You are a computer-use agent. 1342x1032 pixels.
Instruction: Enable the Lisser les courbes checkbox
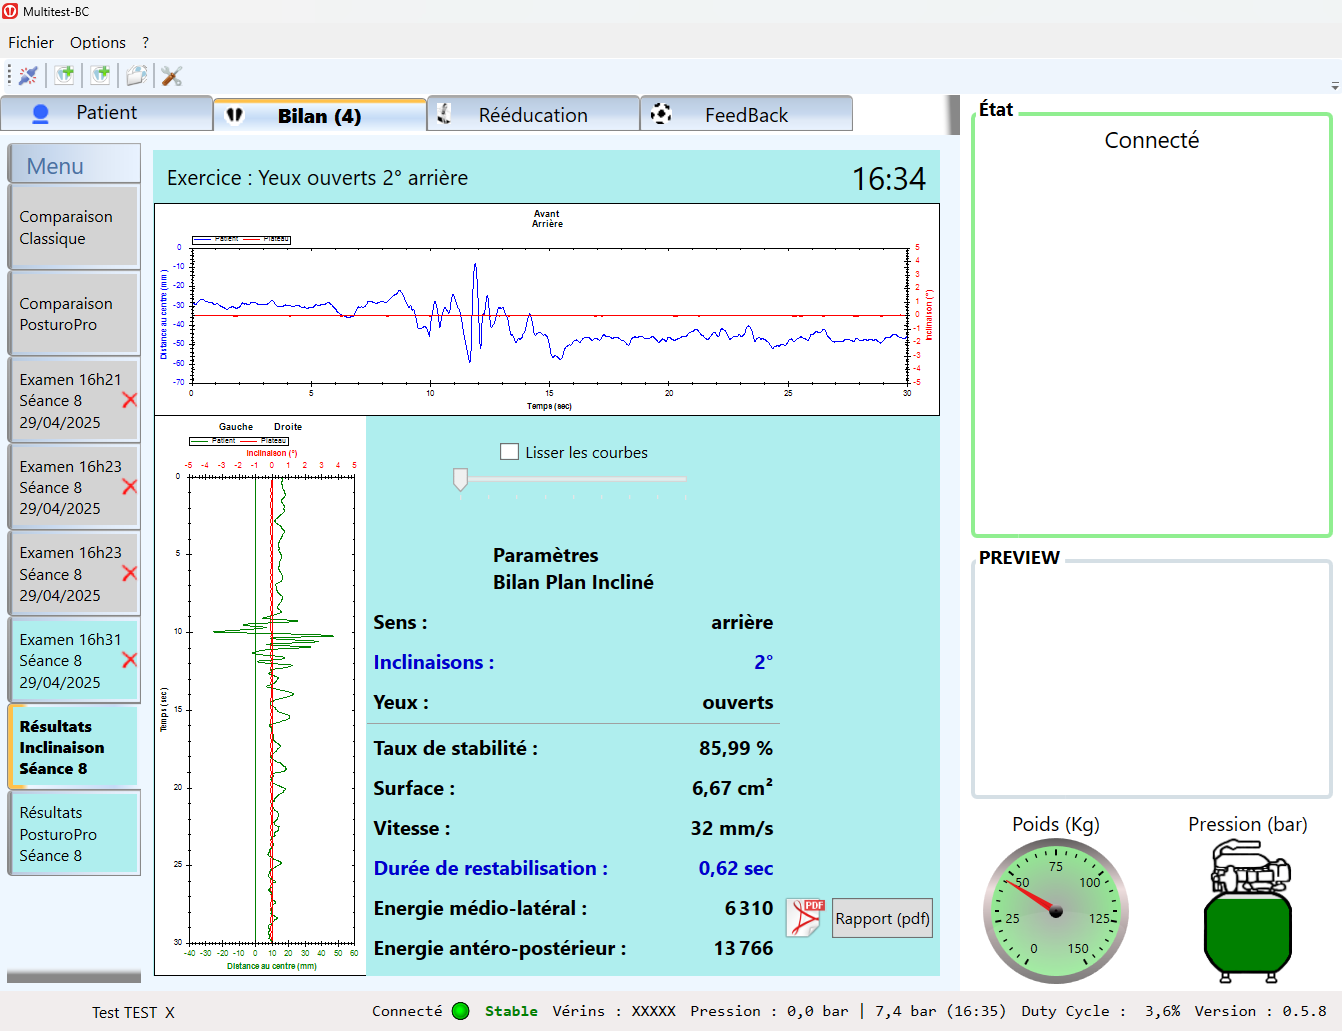510,452
